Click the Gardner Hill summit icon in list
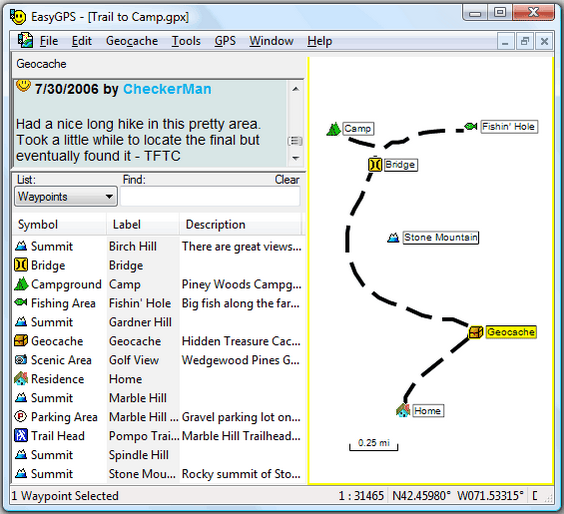Image resolution: width=564 pixels, height=514 pixels. coord(21,322)
